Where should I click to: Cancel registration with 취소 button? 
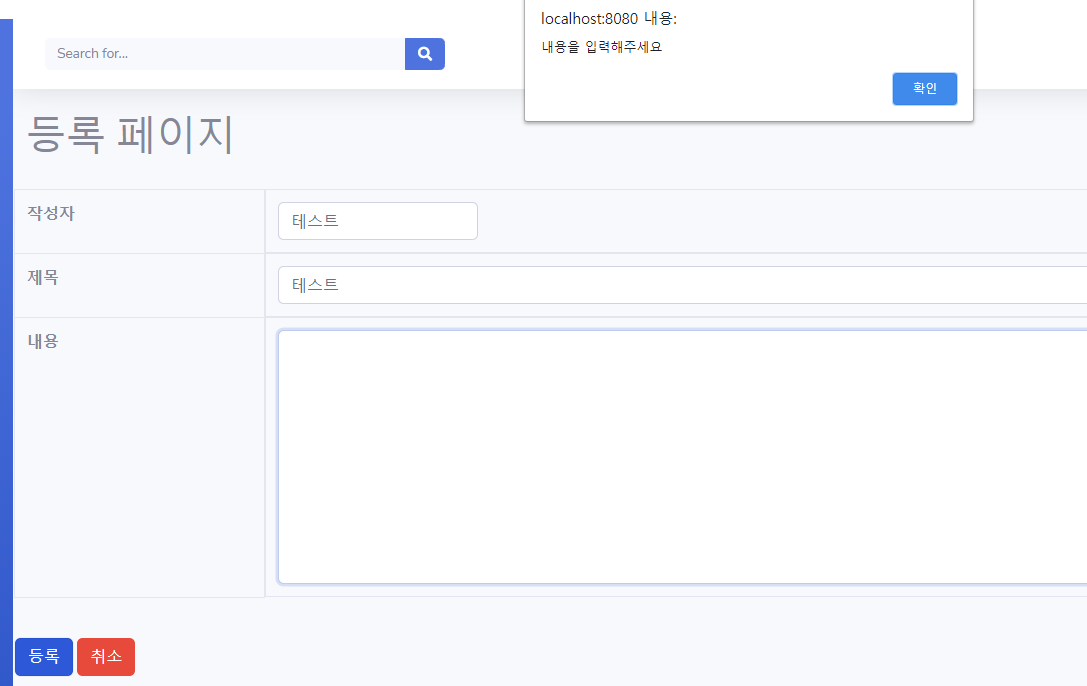tap(106, 656)
